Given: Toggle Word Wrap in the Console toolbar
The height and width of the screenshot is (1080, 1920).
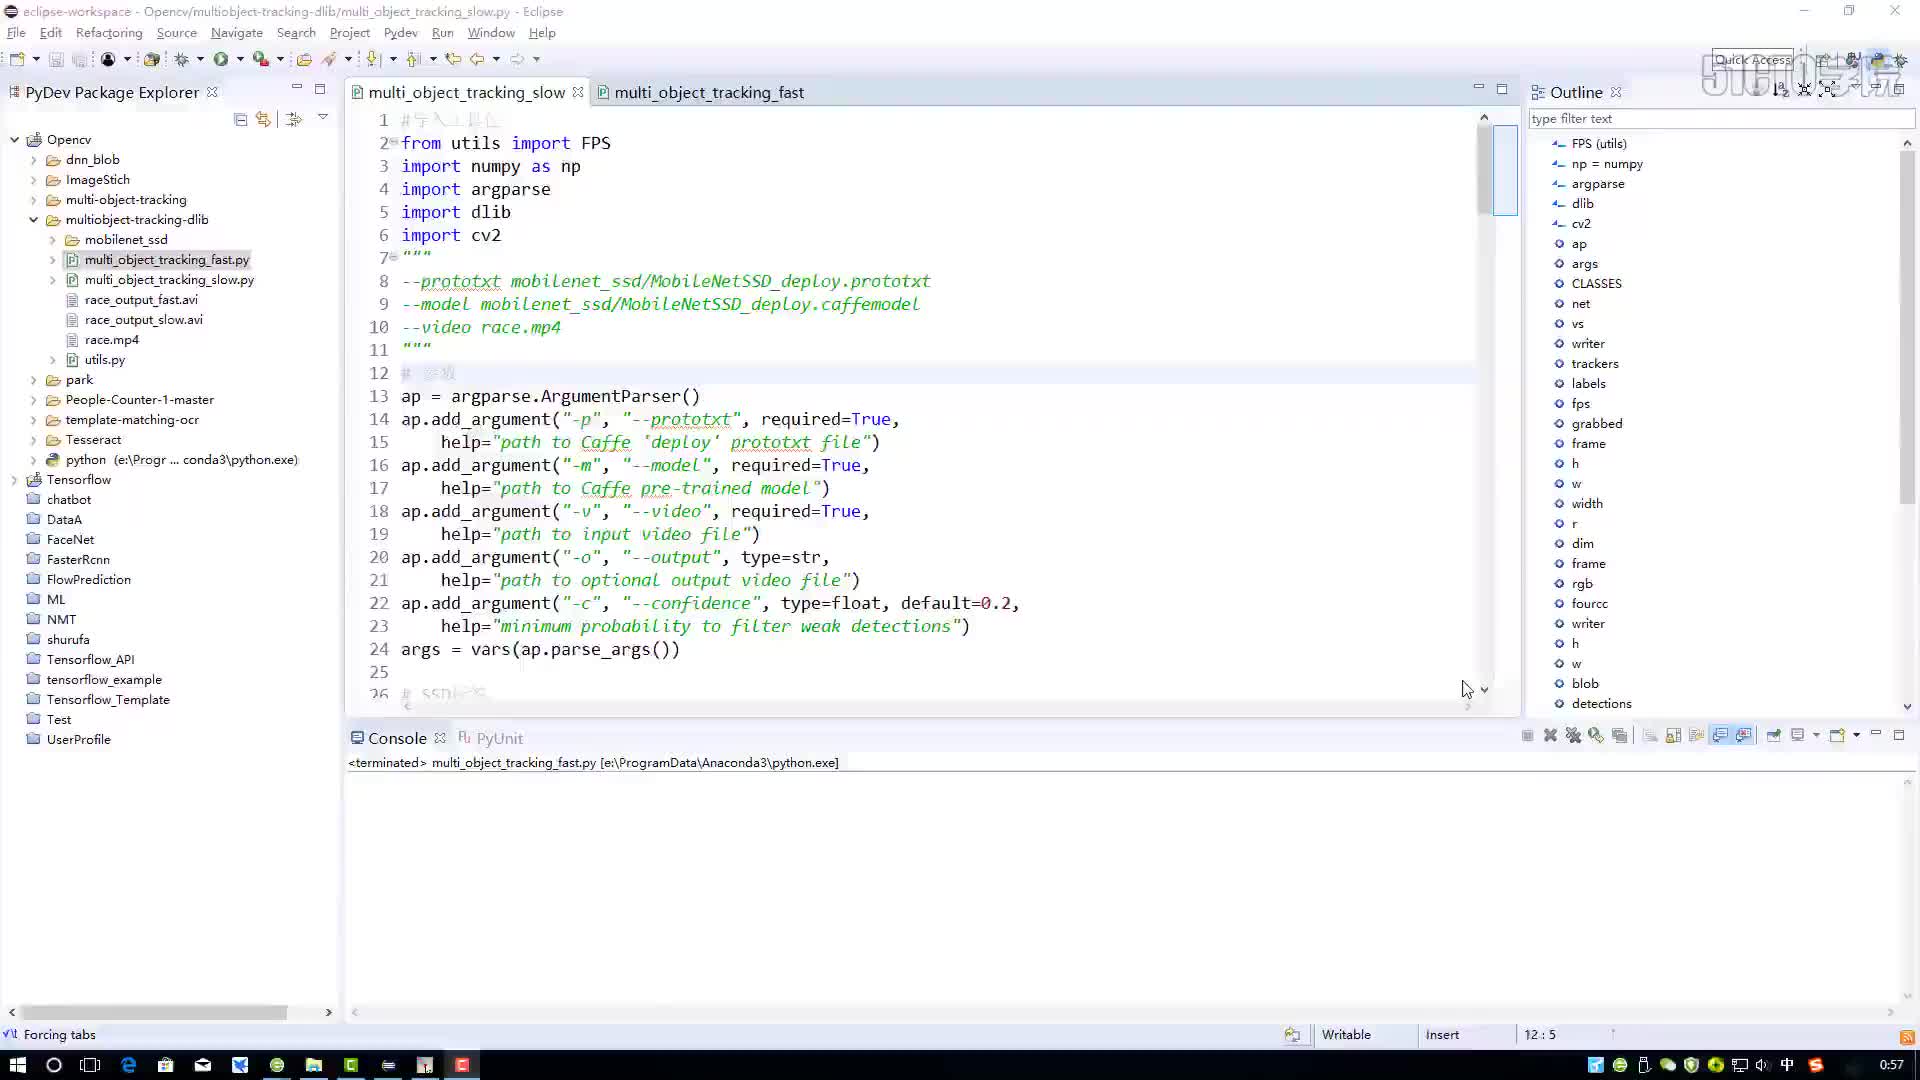Looking at the screenshot, I should coord(1696,735).
